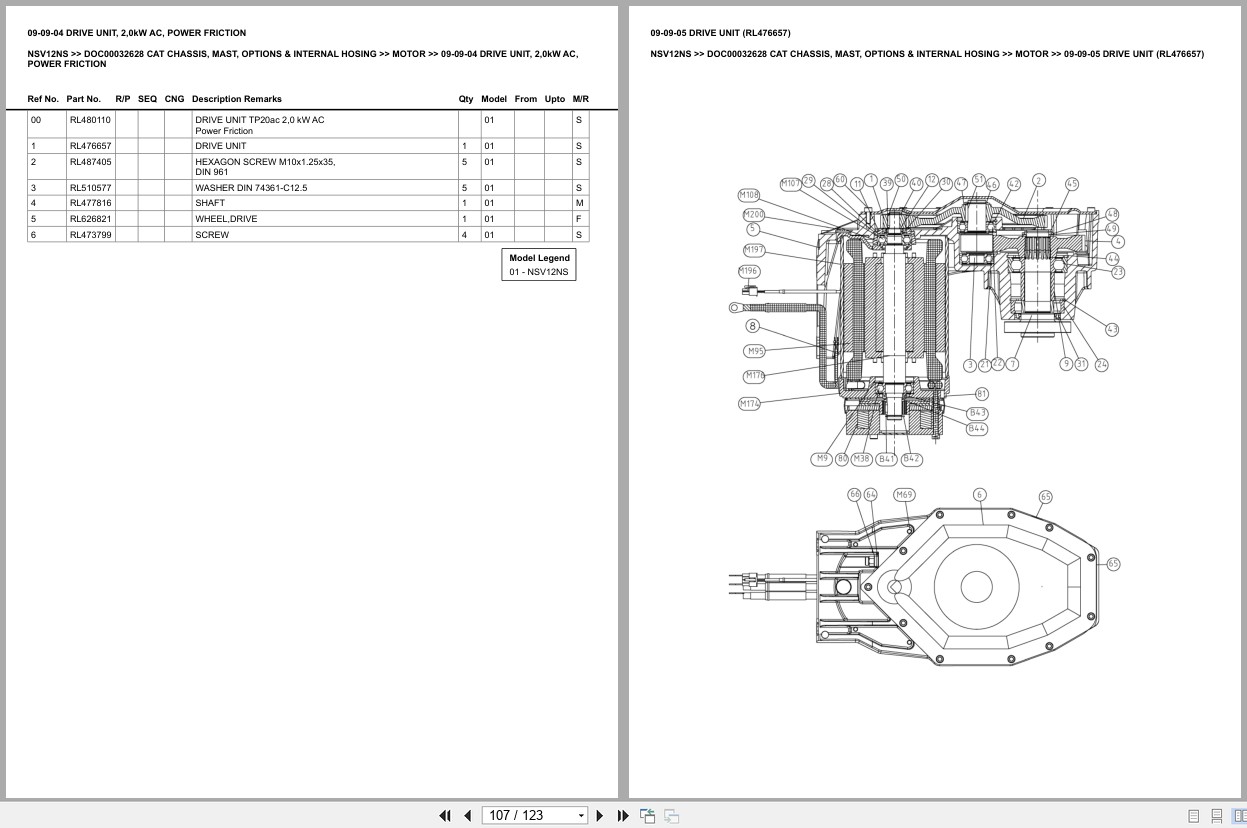Click callout M38 below motor drawing
Viewport: 1247px width, 828px height.
(x=862, y=459)
